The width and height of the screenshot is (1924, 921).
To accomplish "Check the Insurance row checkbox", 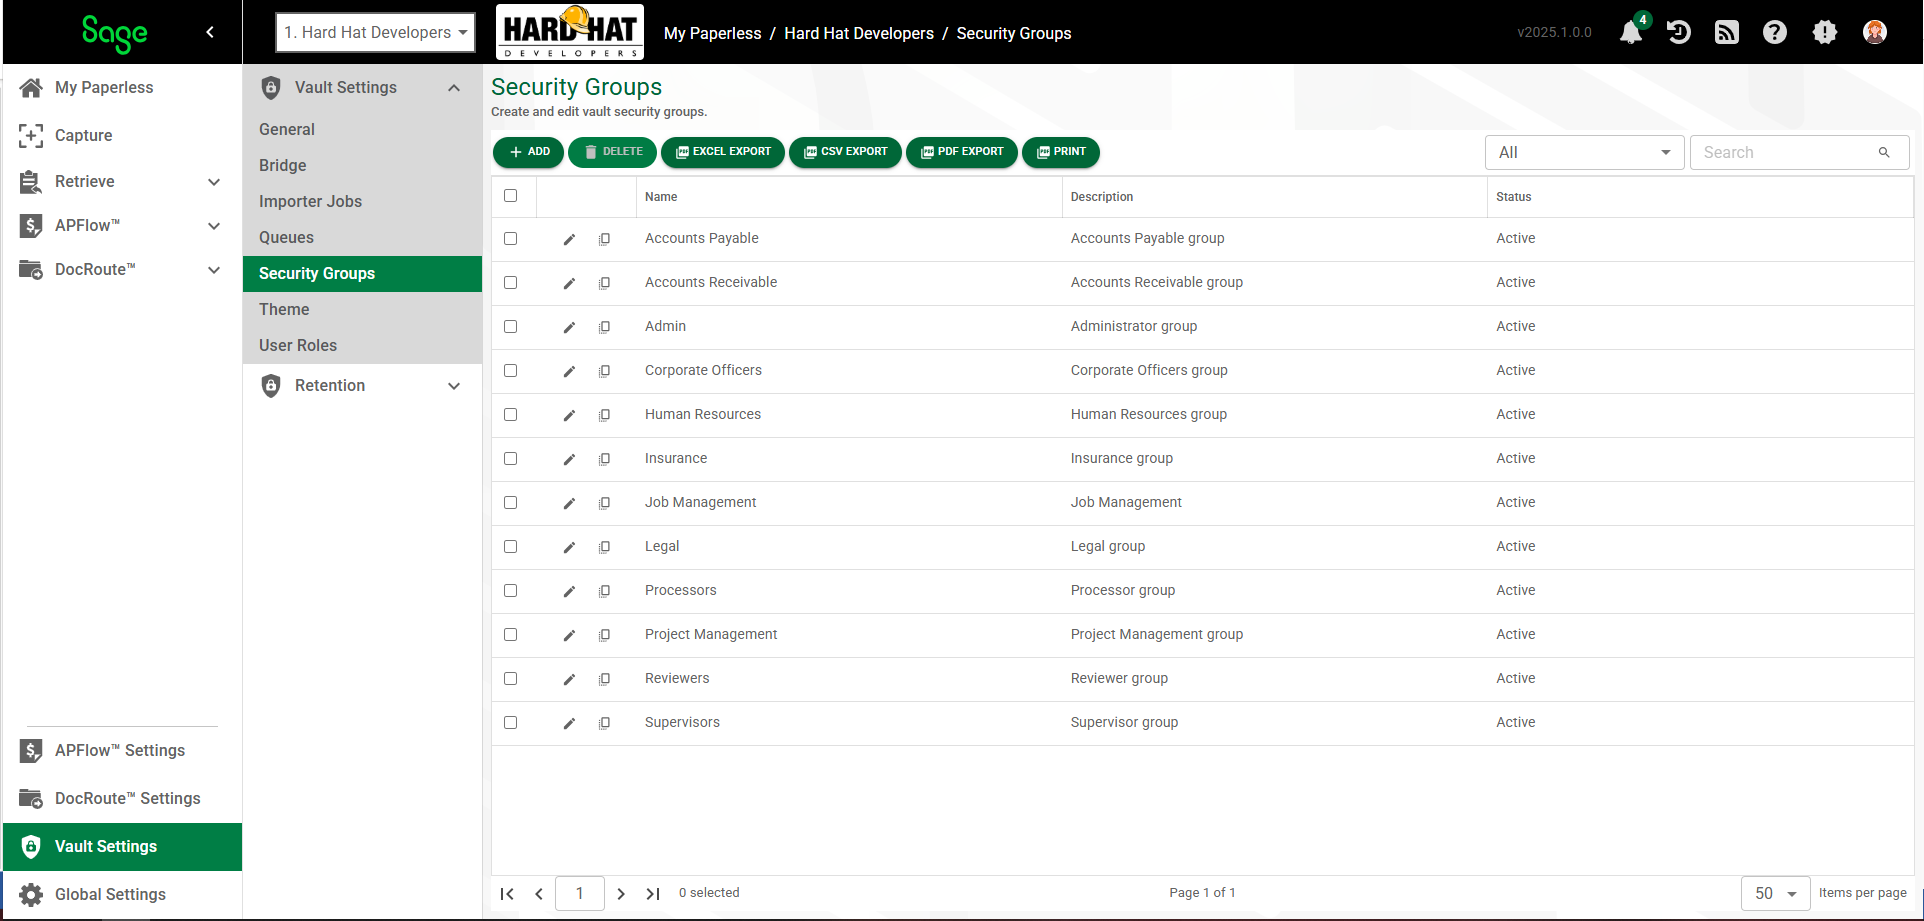I will coord(511,459).
